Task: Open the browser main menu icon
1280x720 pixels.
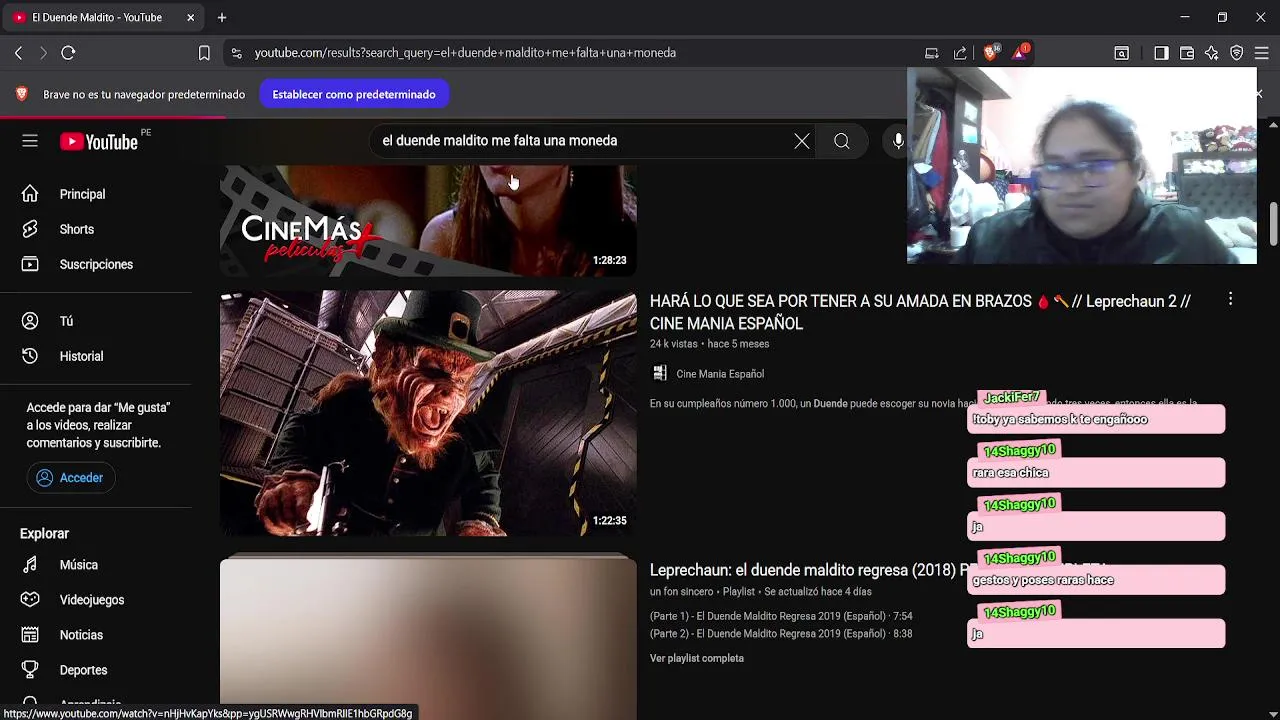Action: tap(1262, 53)
